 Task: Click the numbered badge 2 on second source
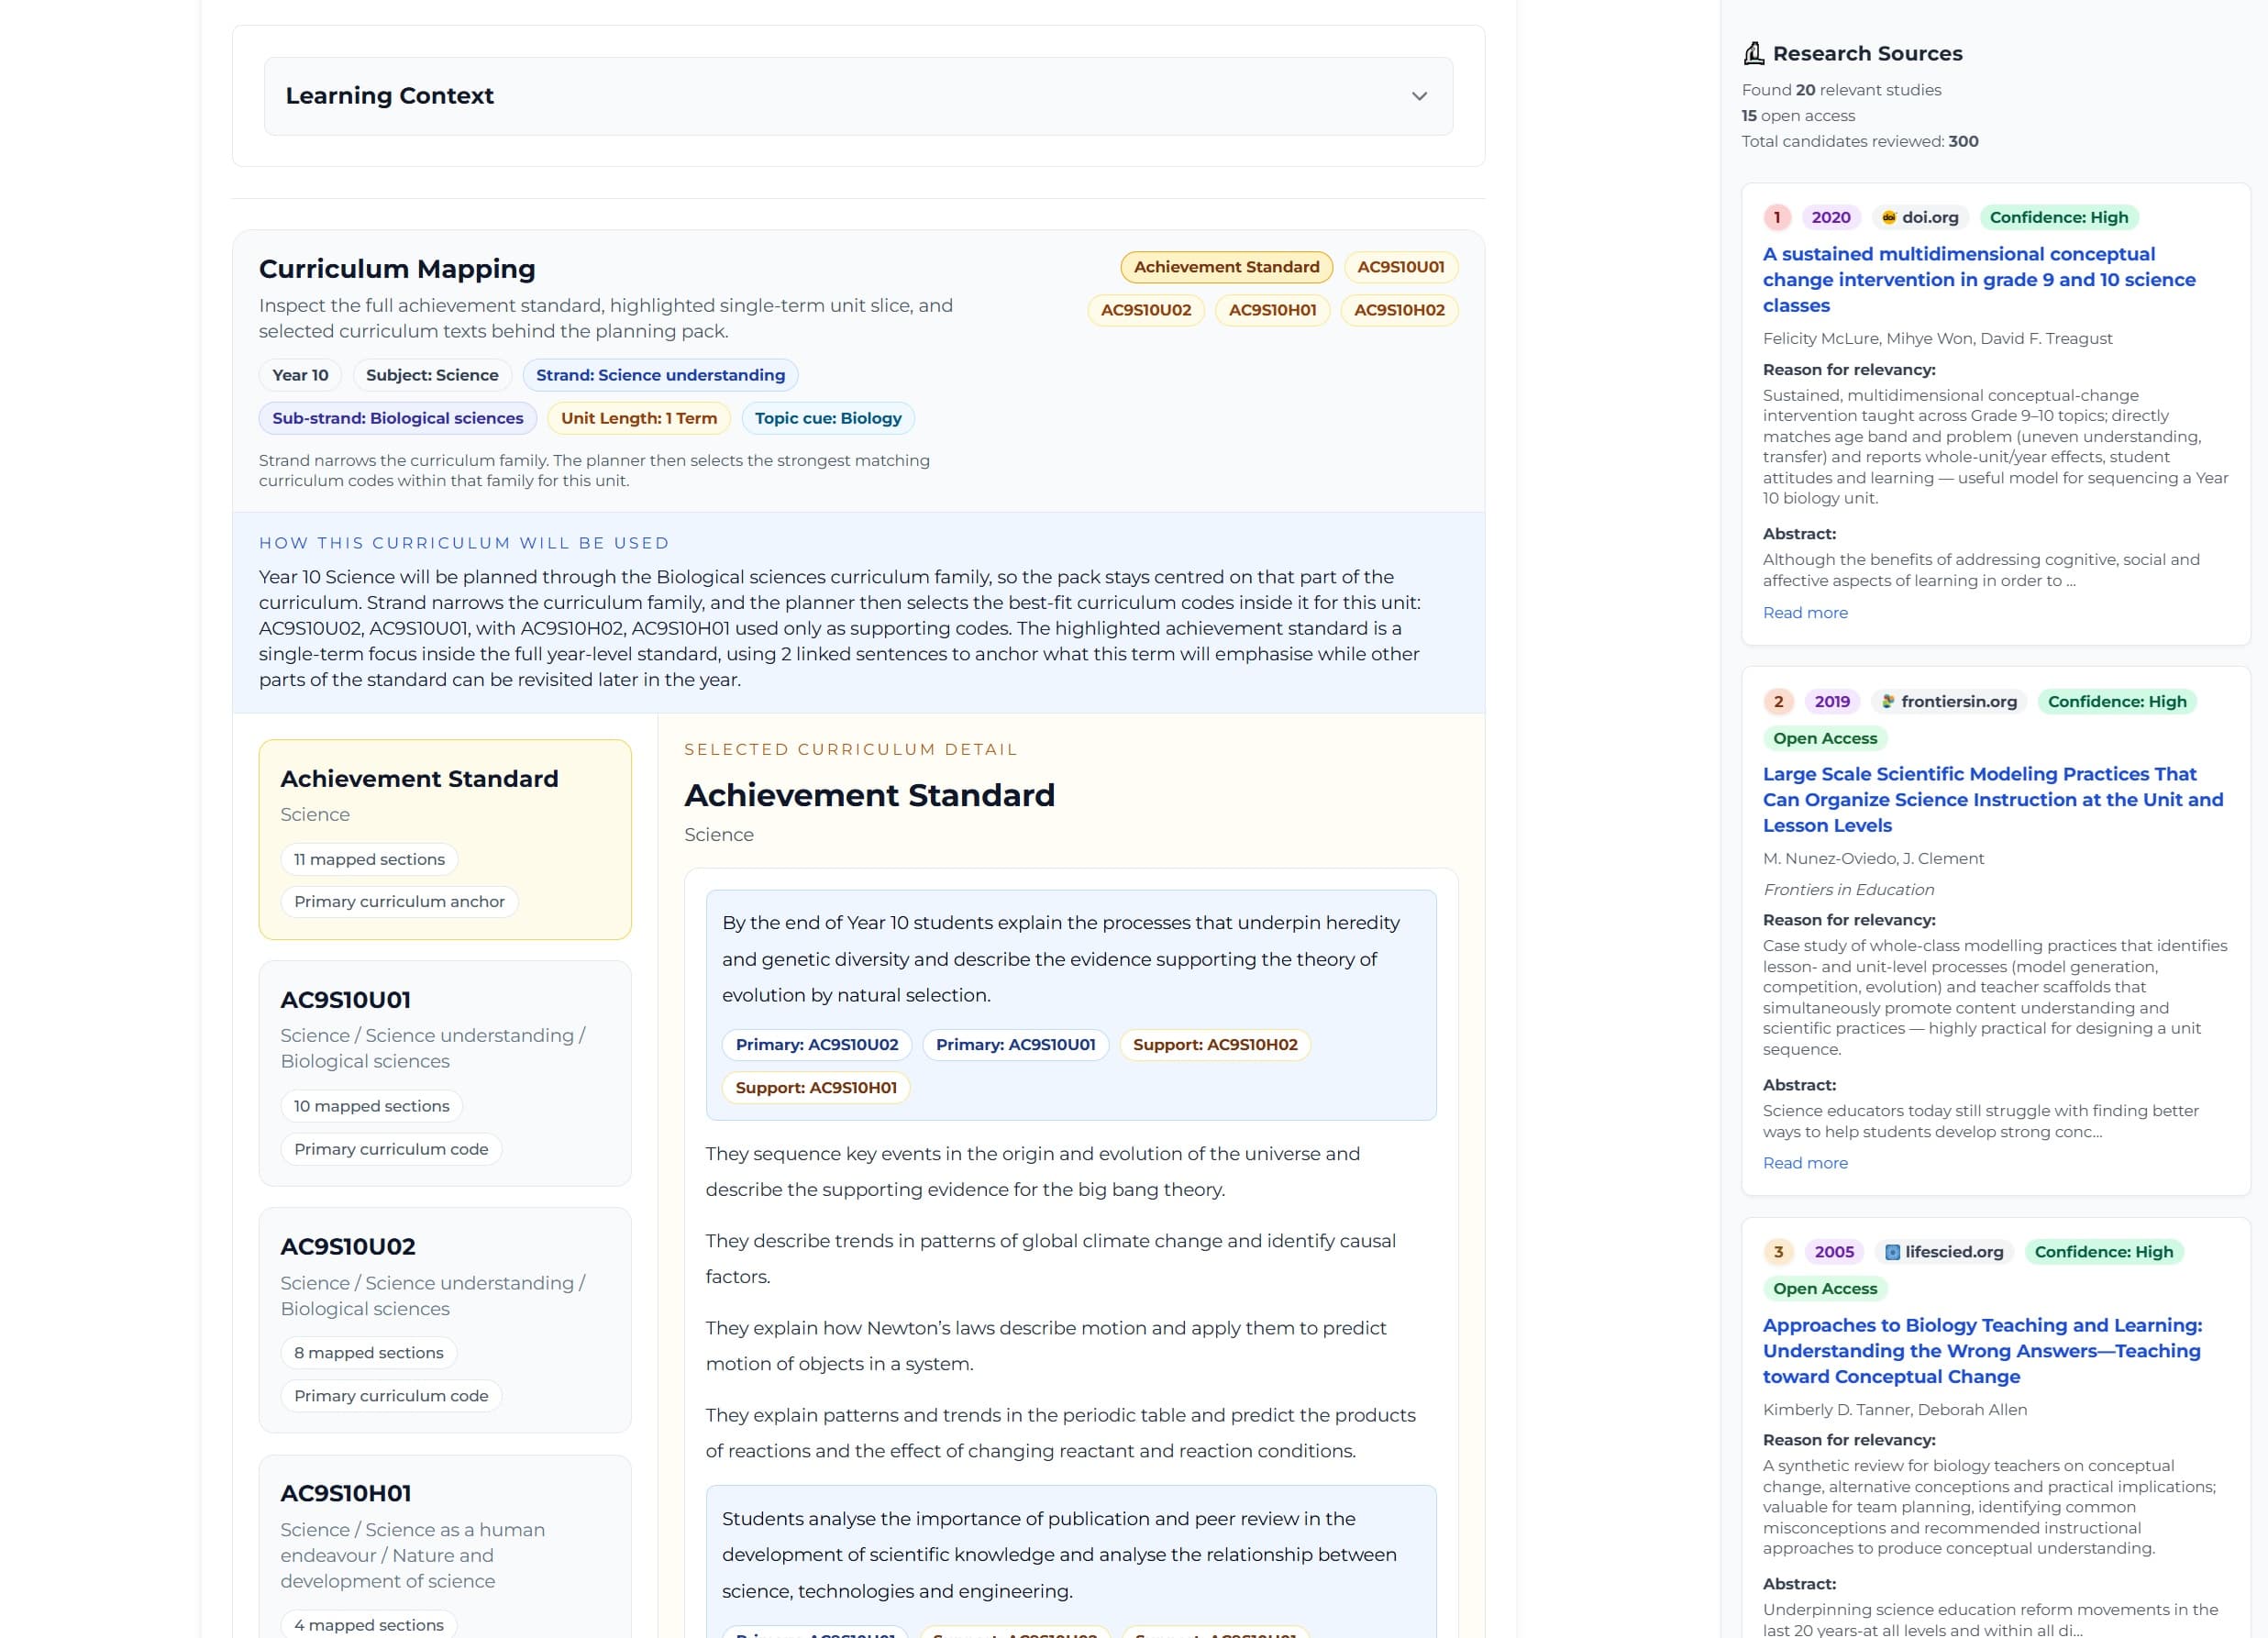point(1778,701)
